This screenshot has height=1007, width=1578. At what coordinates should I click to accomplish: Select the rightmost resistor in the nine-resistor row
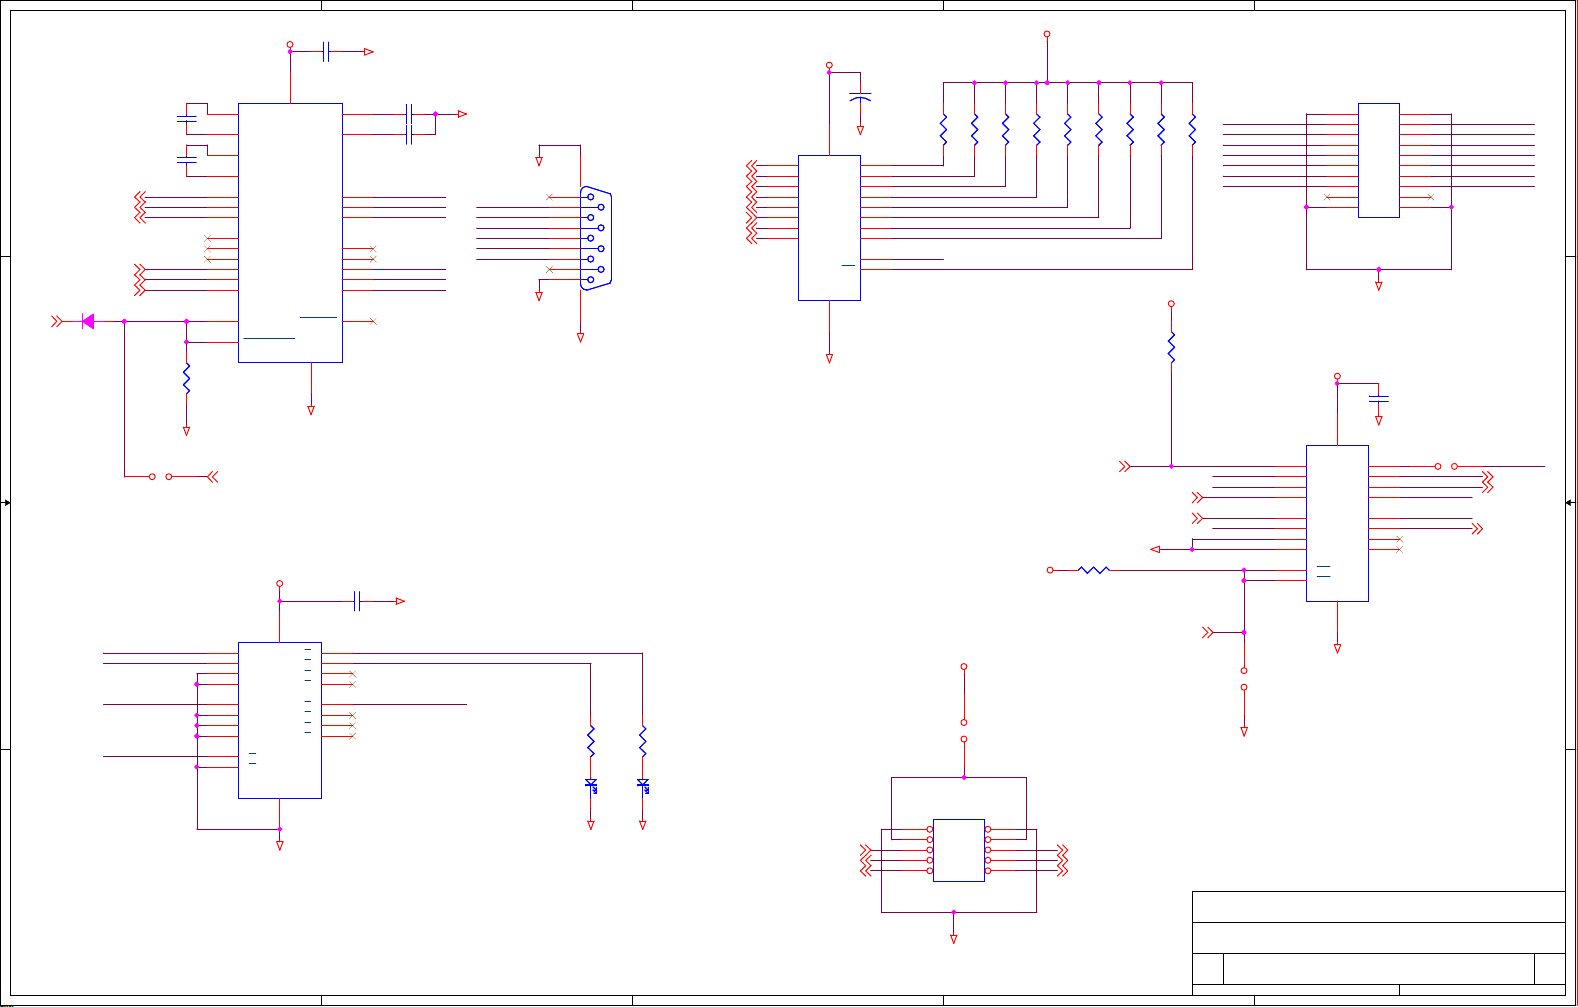(x=1192, y=130)
